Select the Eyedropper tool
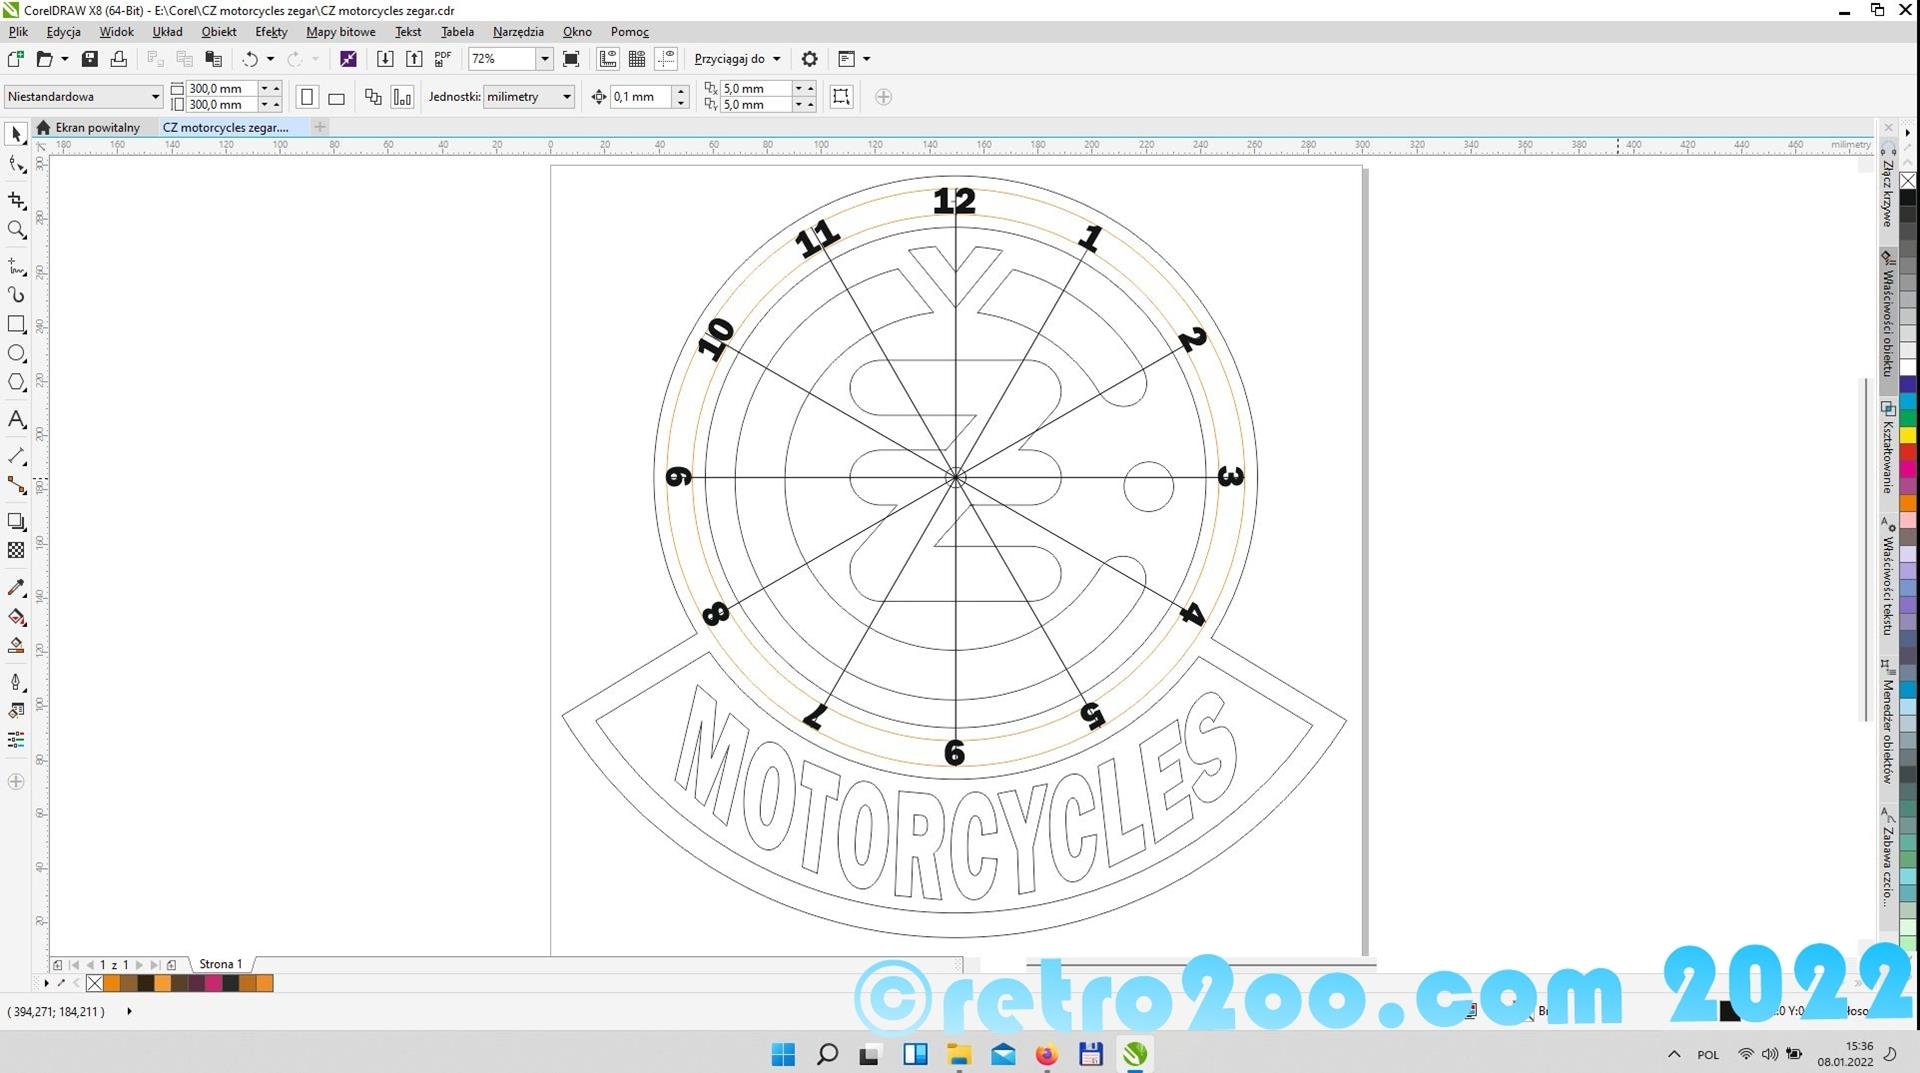This screenshot has height=1073, width=1920. pyautogui.click(x=16, y=588)
